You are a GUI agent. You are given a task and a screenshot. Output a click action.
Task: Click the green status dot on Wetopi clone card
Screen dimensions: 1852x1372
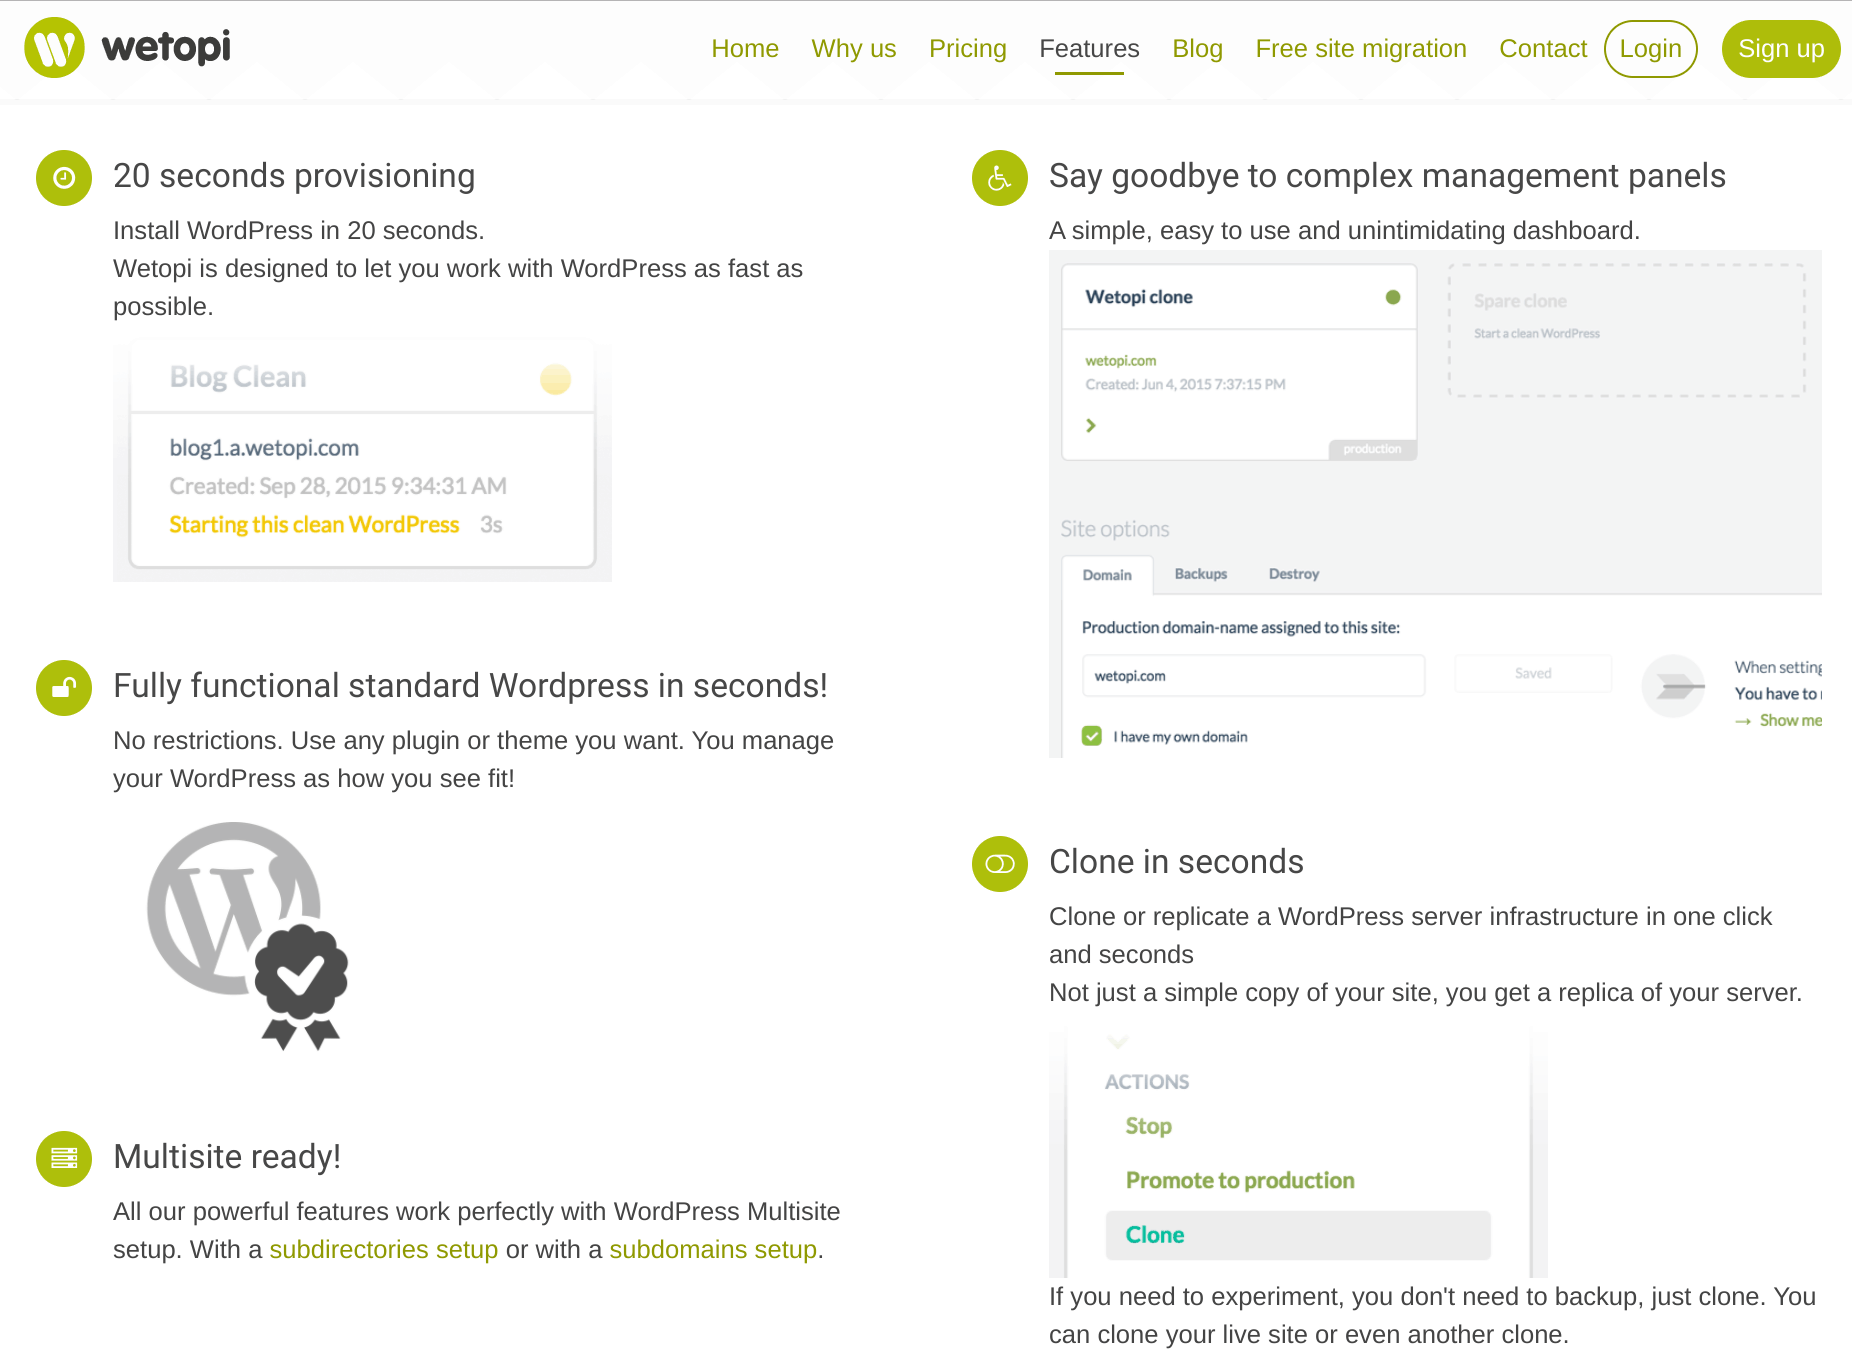point(1393,297)
